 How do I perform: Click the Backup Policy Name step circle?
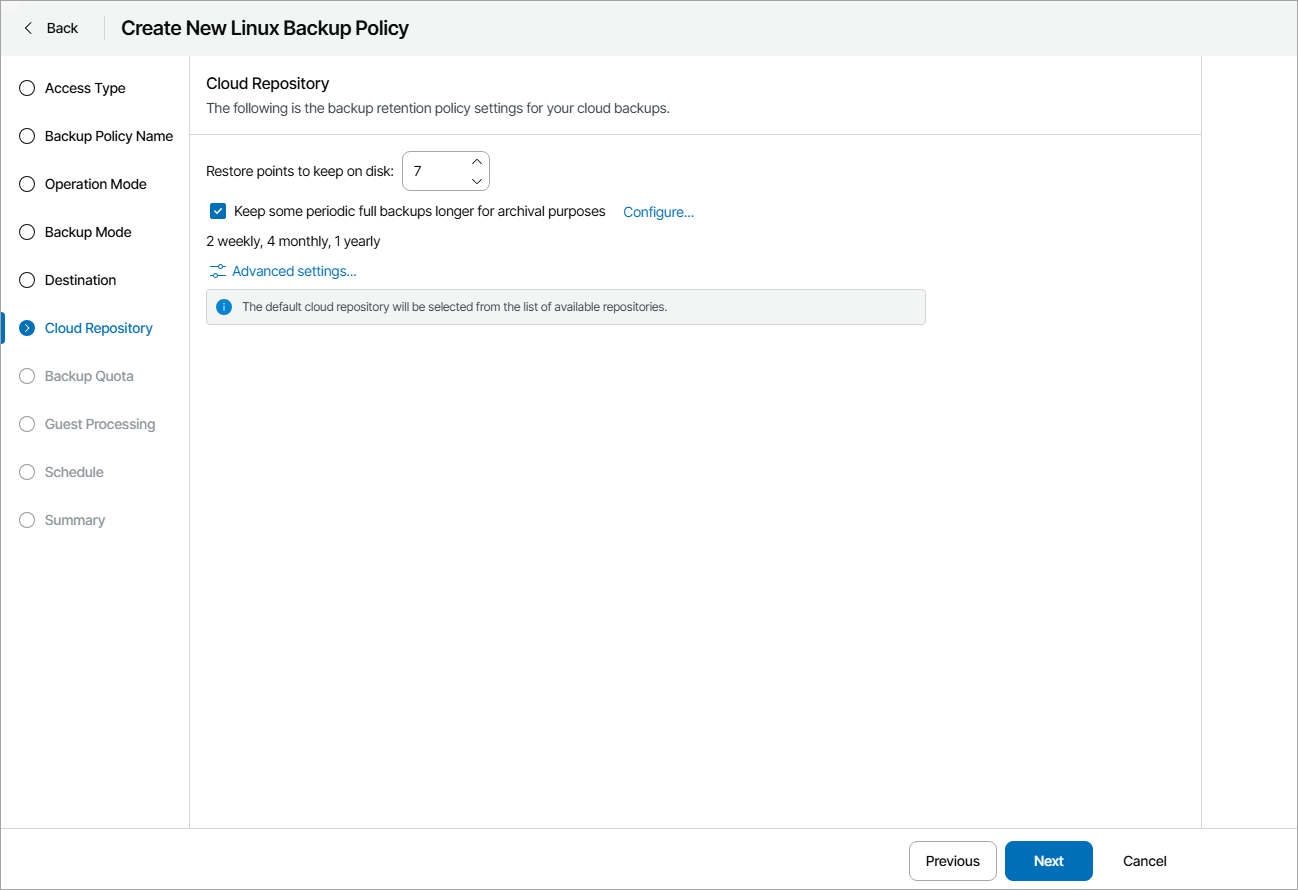27,136
